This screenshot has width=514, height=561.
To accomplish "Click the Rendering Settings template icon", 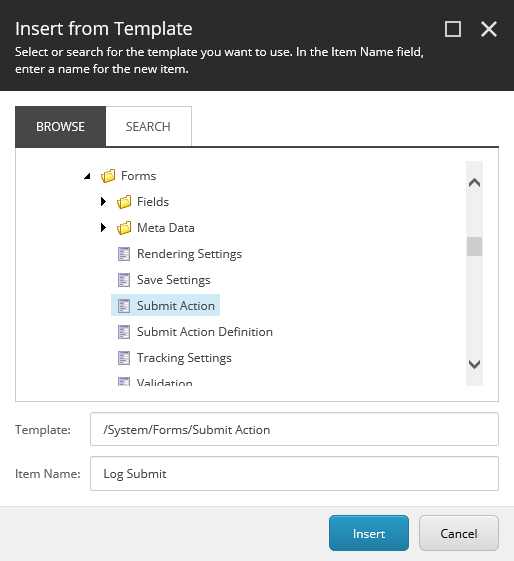I will [124, 254].
